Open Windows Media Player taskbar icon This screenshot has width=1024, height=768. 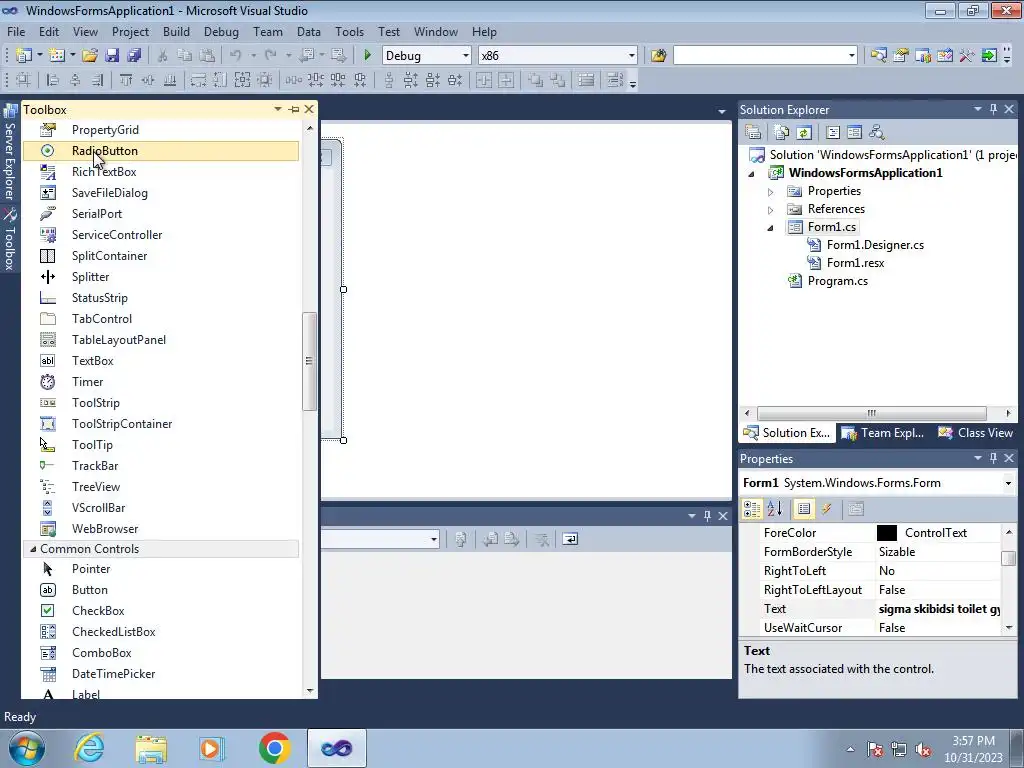pos(212,748)
